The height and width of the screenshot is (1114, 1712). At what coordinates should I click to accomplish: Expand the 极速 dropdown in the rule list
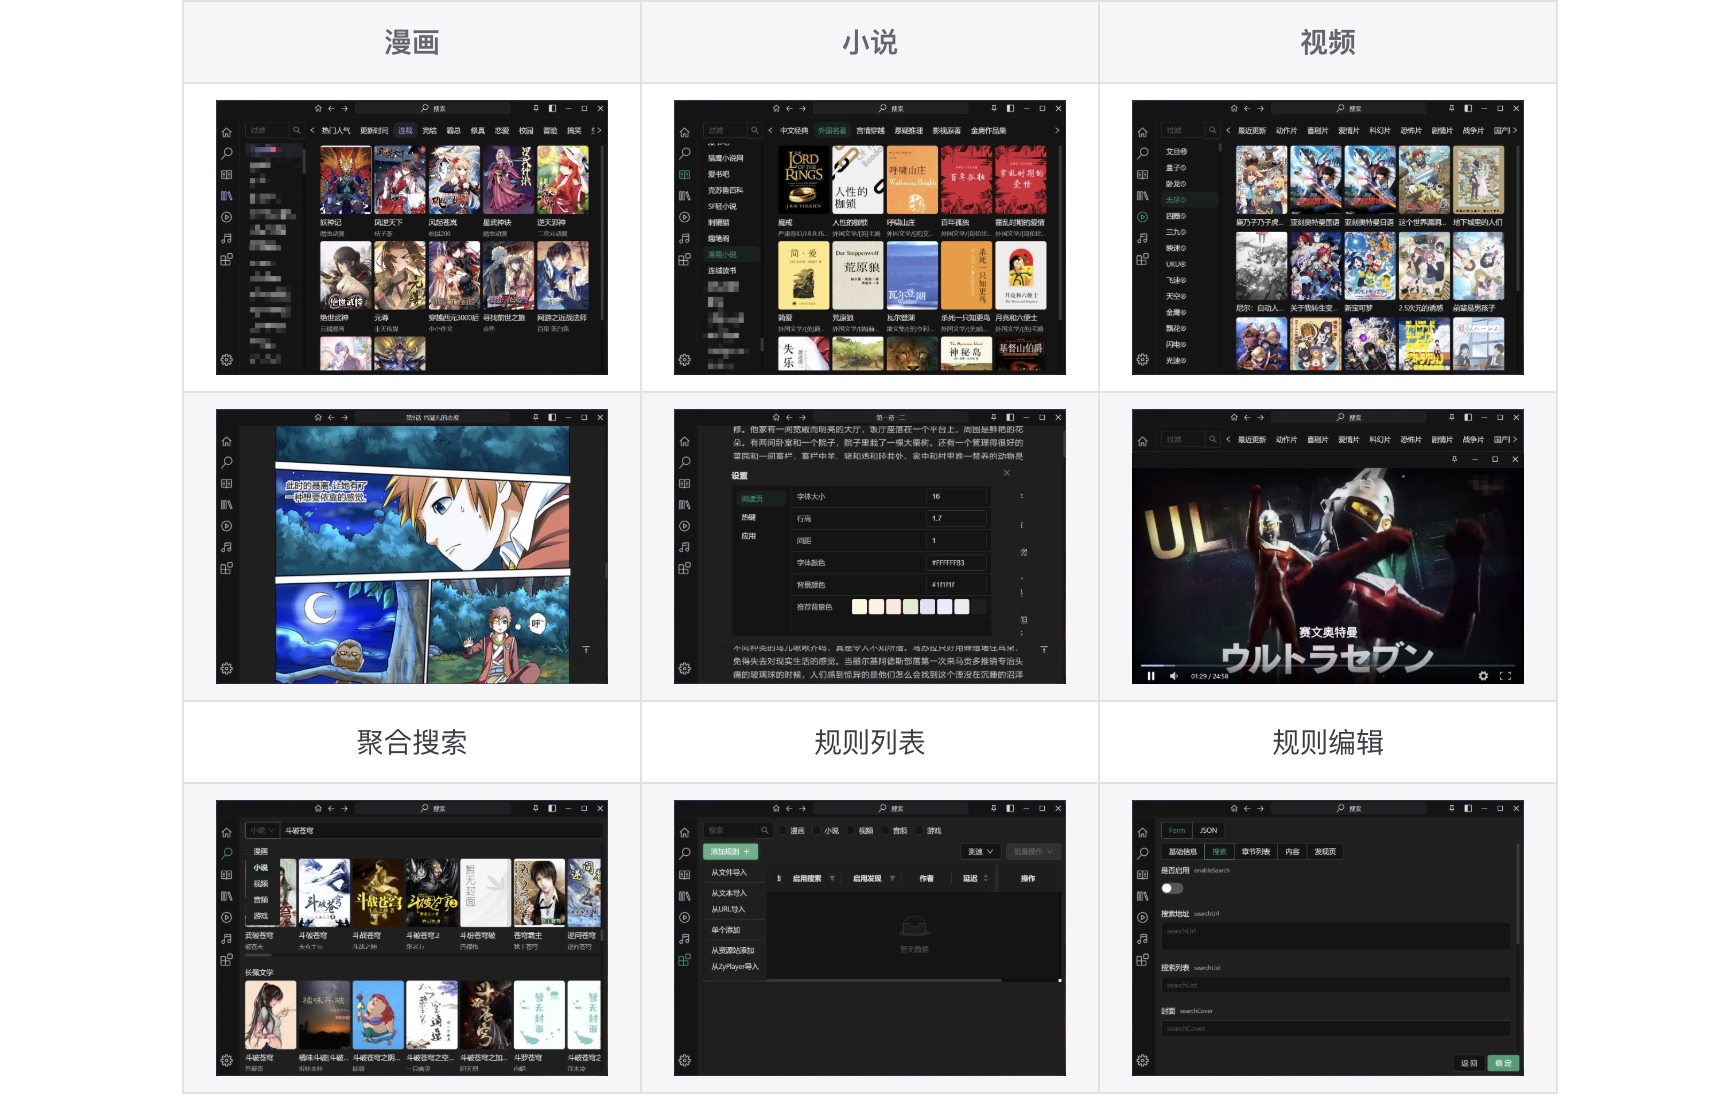(x=981, y=852)
